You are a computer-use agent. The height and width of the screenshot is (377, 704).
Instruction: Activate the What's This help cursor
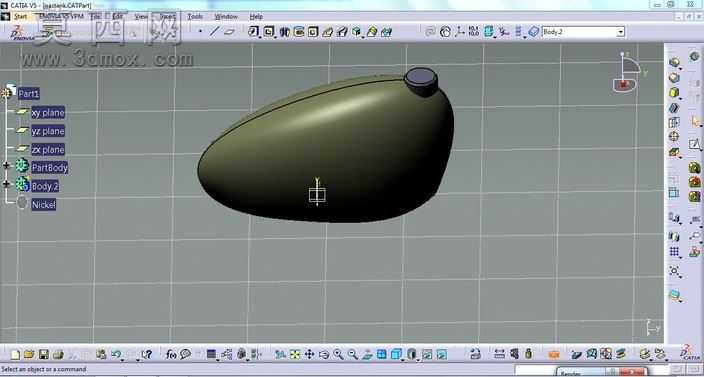[147, 355]
